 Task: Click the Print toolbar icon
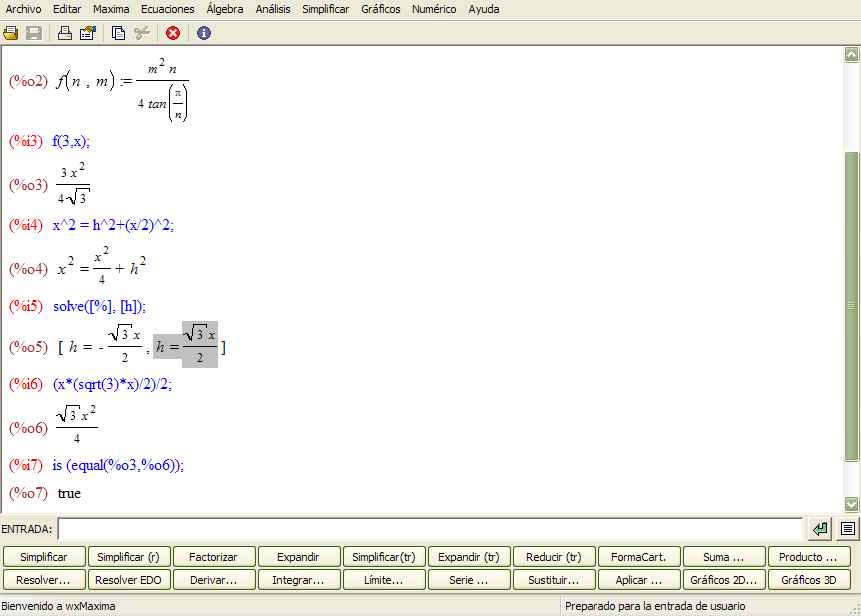(x=65, y=33)
